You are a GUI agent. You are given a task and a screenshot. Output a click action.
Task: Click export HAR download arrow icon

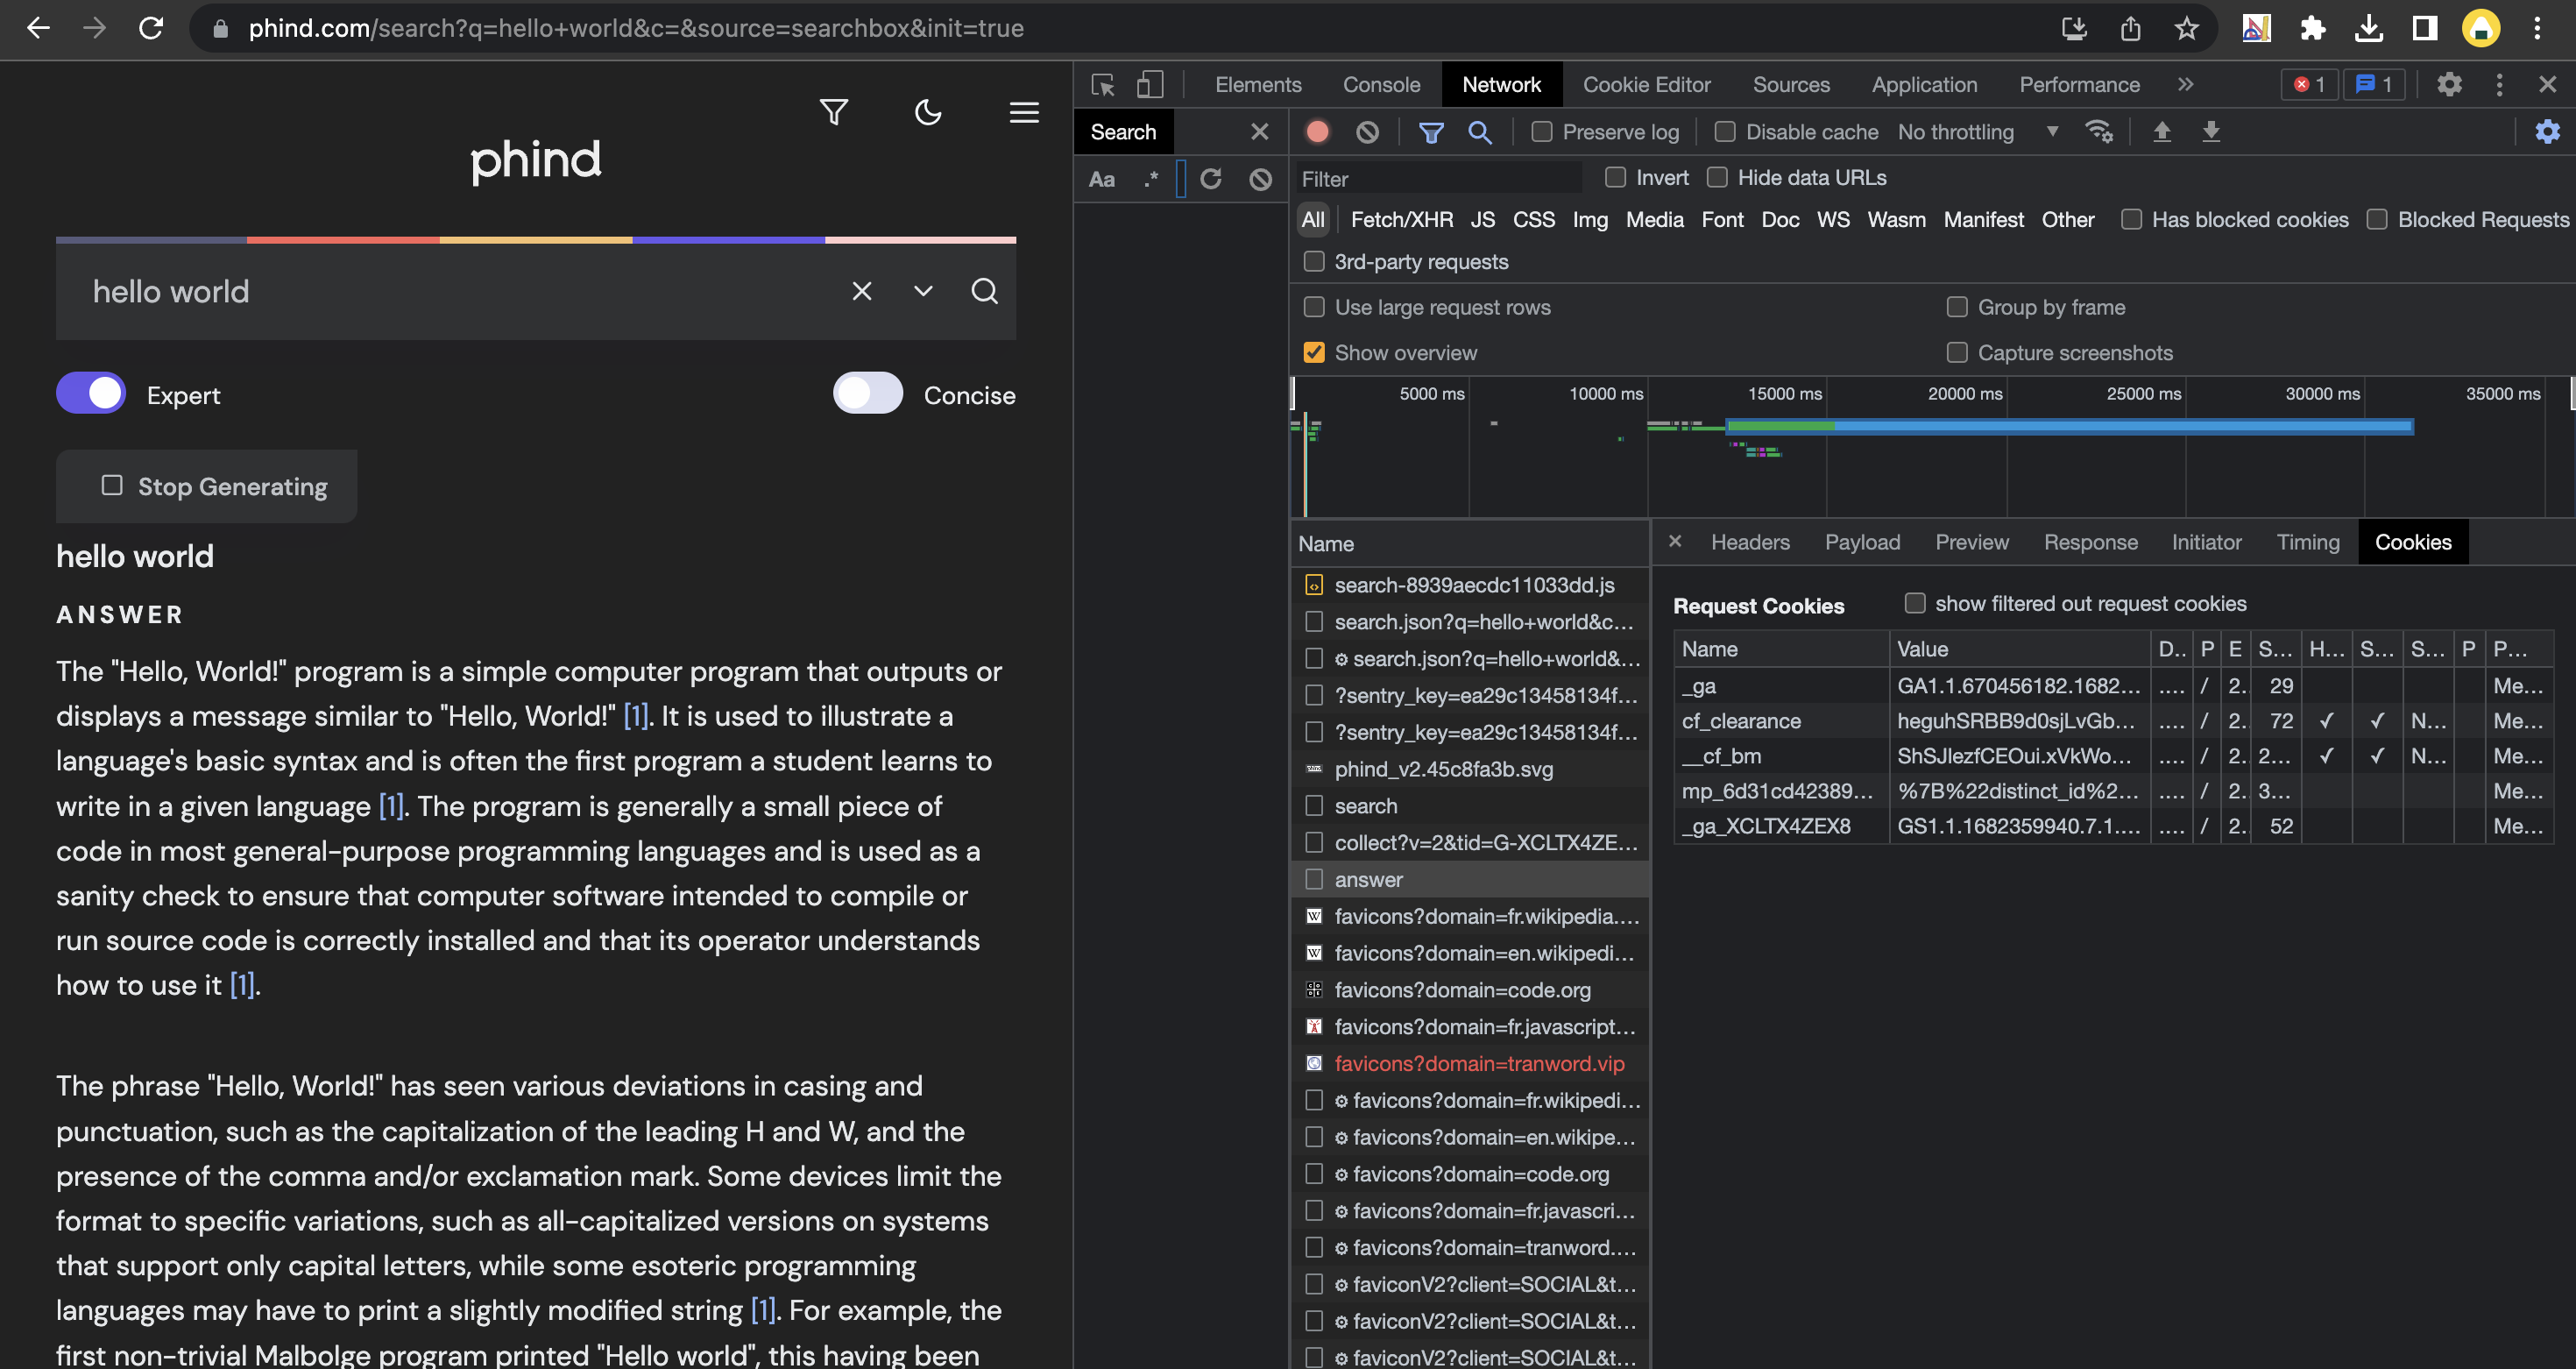click(x=2210, y=132)
